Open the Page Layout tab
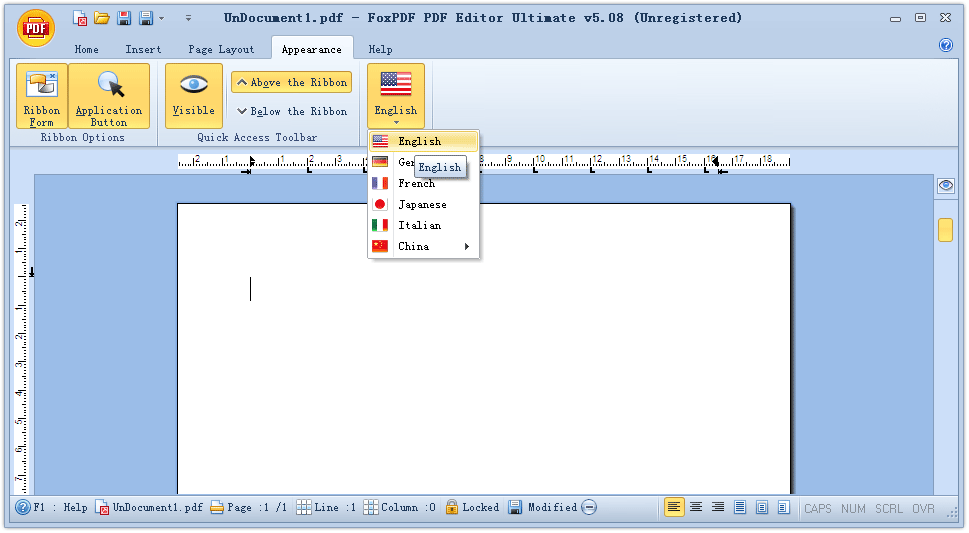 pos(221,49)
